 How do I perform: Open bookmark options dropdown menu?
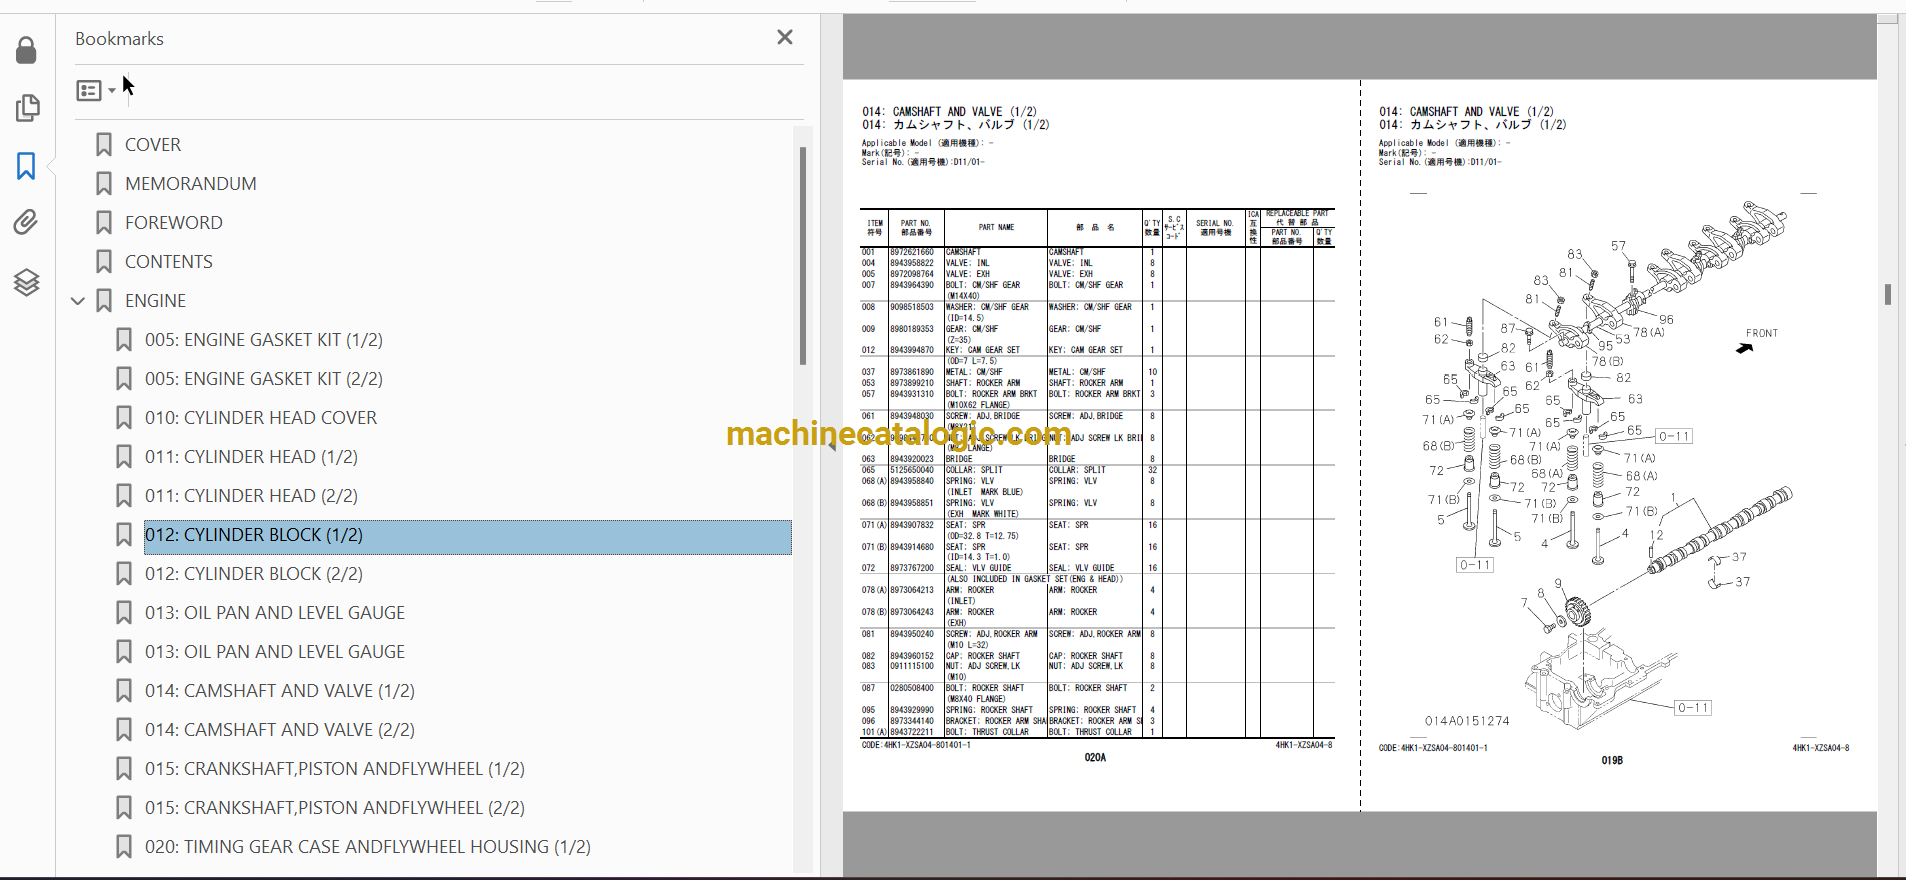96,91
